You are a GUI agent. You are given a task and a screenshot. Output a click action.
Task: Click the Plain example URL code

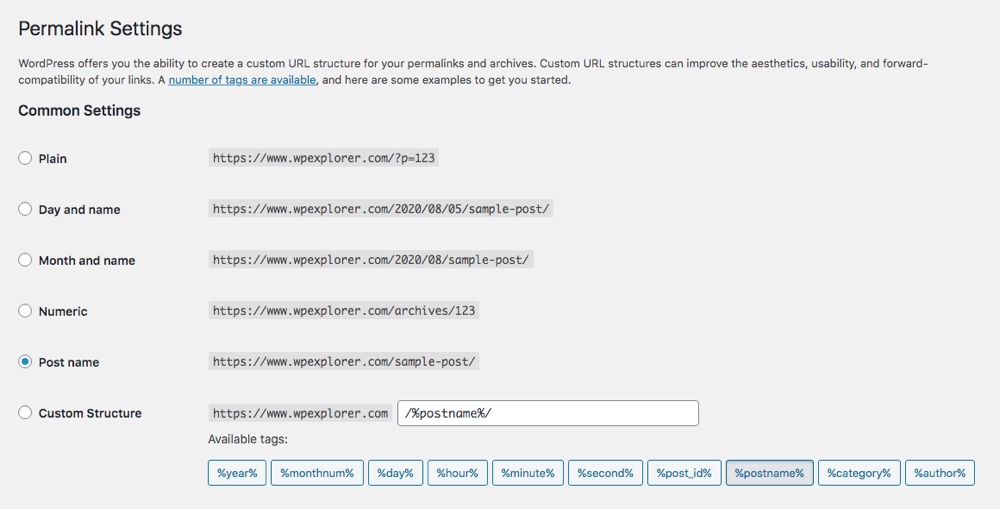pyautogui.click(x=324, y=158)
